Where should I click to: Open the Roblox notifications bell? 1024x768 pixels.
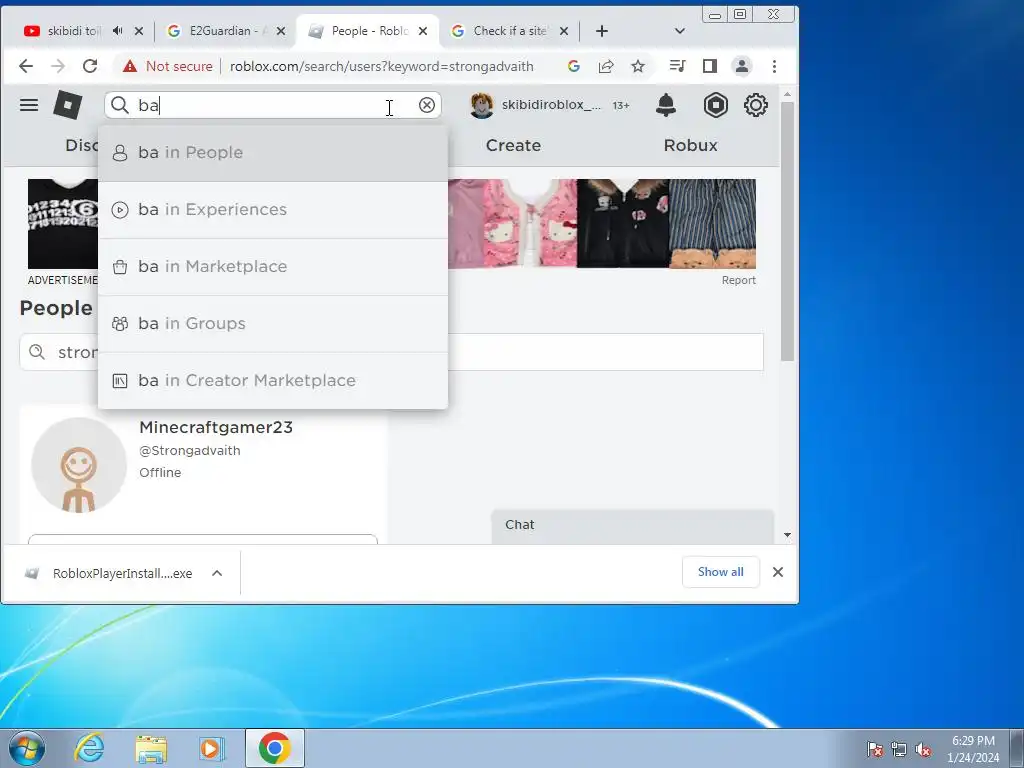(665, 105)
